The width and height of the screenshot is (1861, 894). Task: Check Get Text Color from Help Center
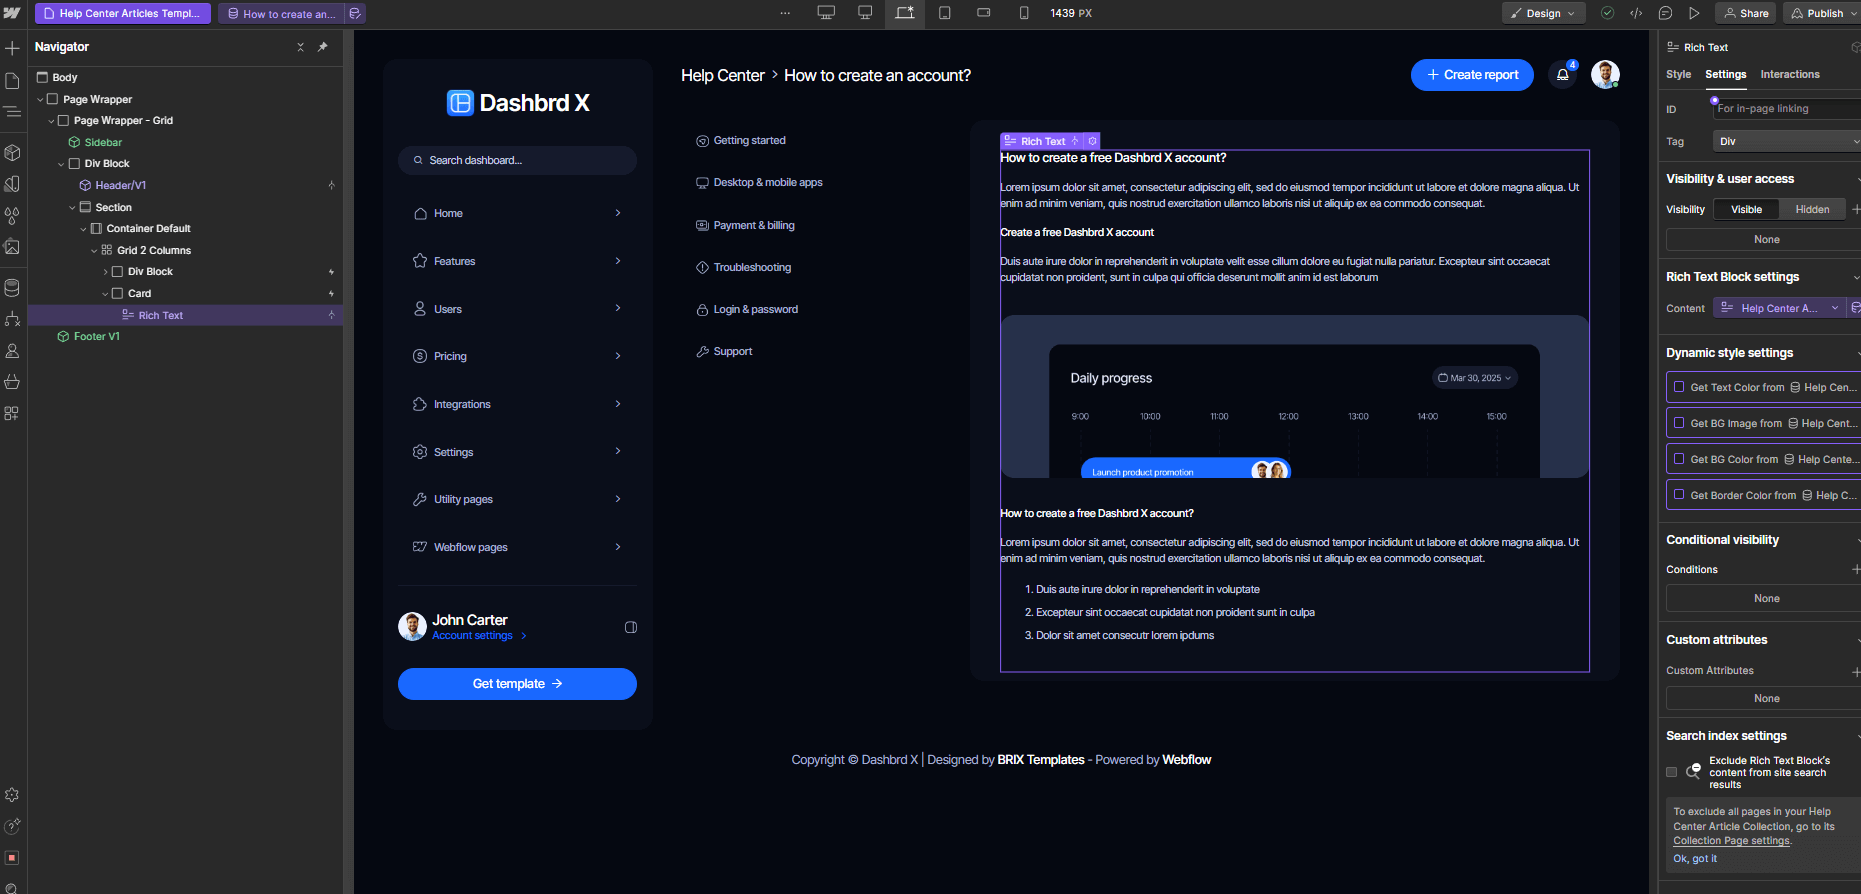click(x=1679, y=387)
